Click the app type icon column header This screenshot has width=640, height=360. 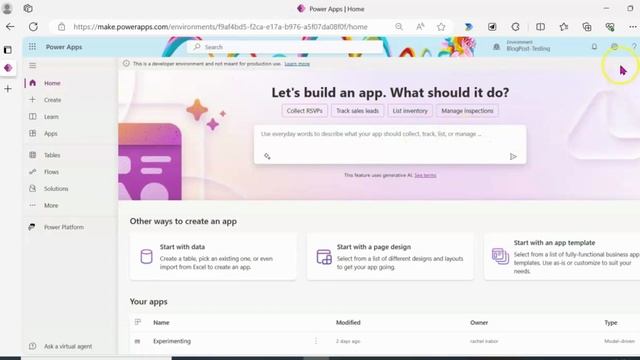click(x=138, y=322)
